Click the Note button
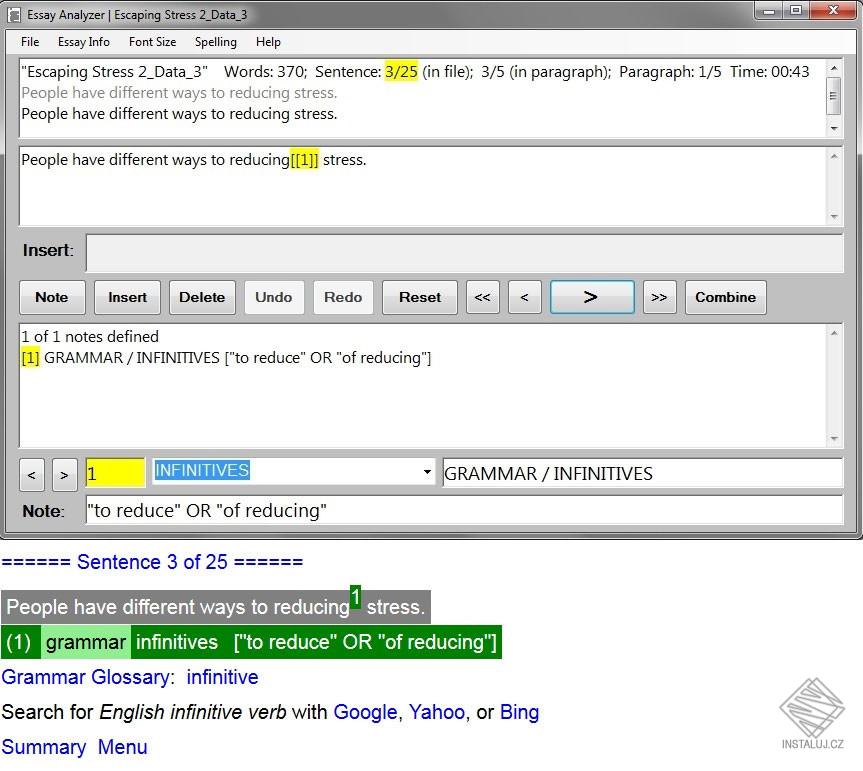The height and width of the screenshot is (771, 863). pos(51,297)
